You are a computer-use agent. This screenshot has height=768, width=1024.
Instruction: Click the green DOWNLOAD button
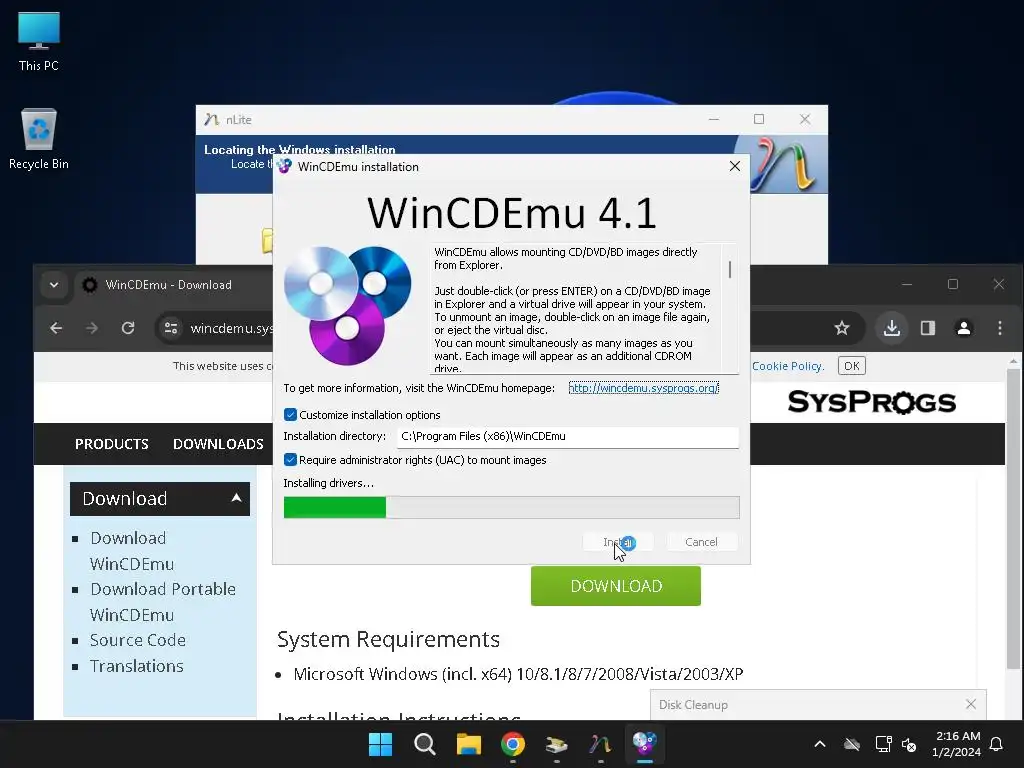[616, 586]
